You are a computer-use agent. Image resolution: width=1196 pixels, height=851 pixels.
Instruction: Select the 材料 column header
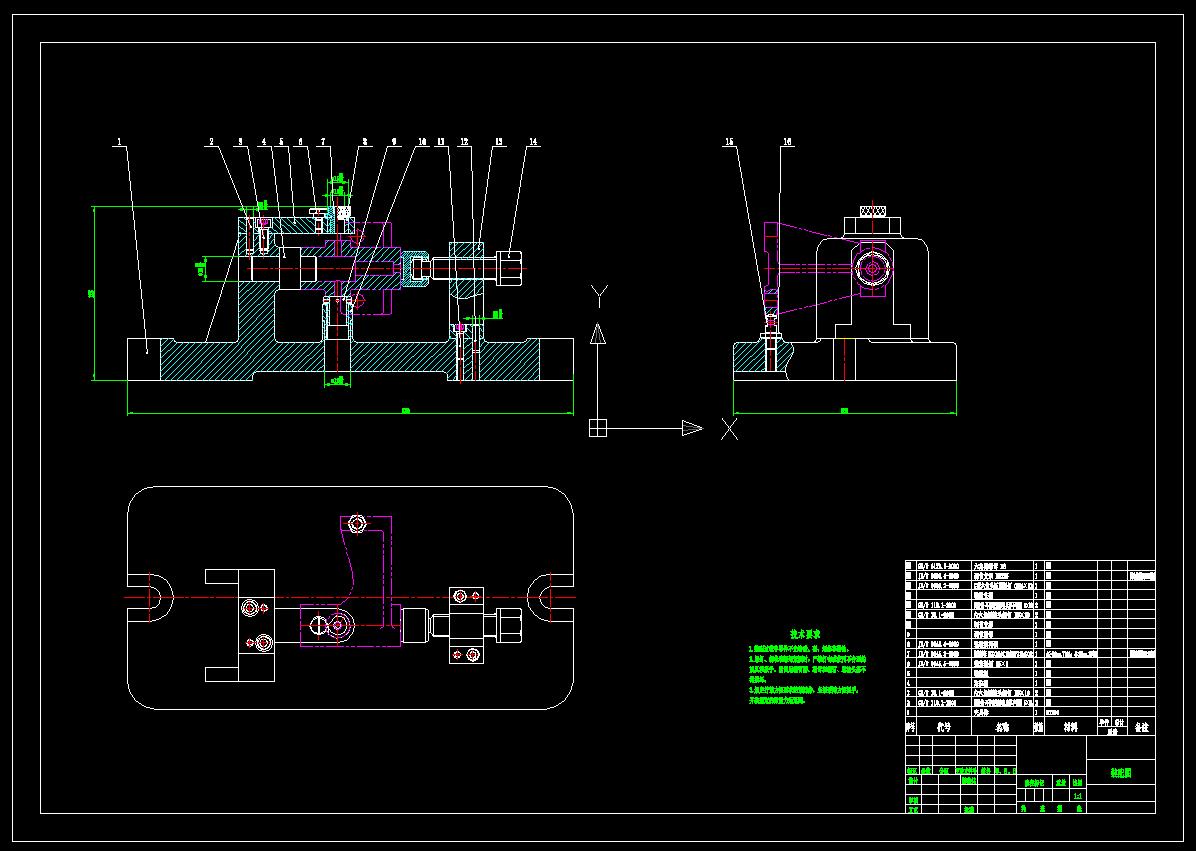pyautogui.click(x=1072, y=727)
